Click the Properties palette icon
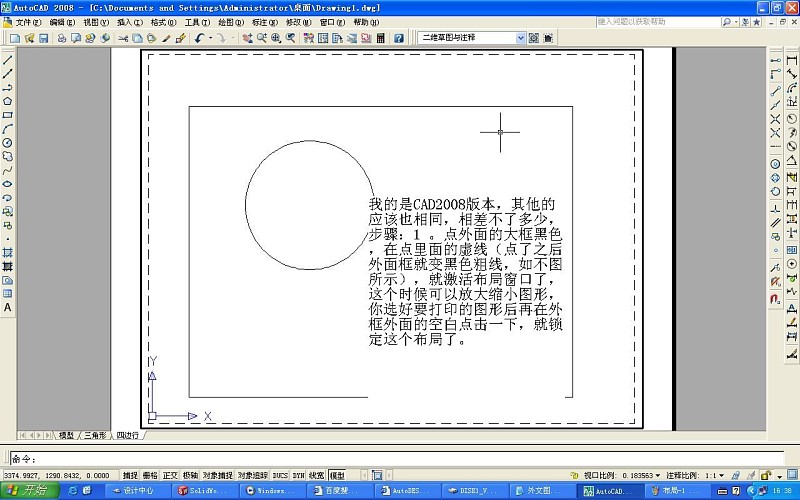 click(309, 38)
